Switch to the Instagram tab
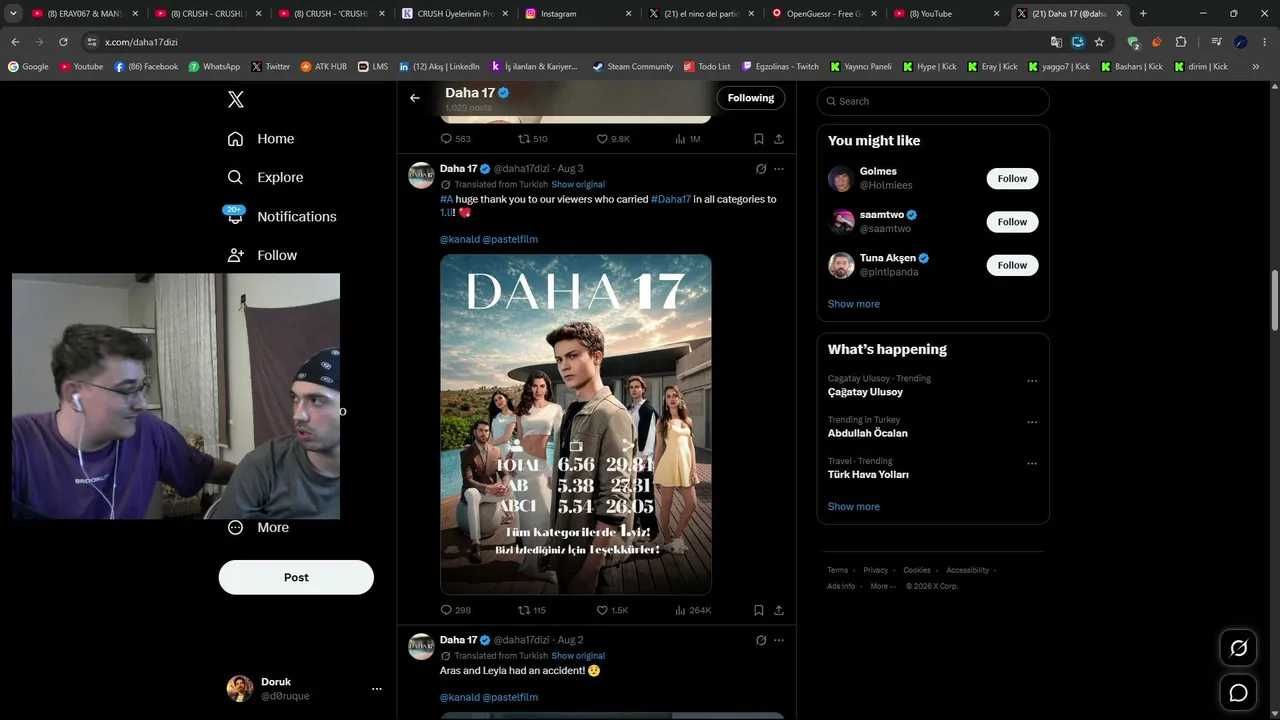1280x720 pixels. 579,14
